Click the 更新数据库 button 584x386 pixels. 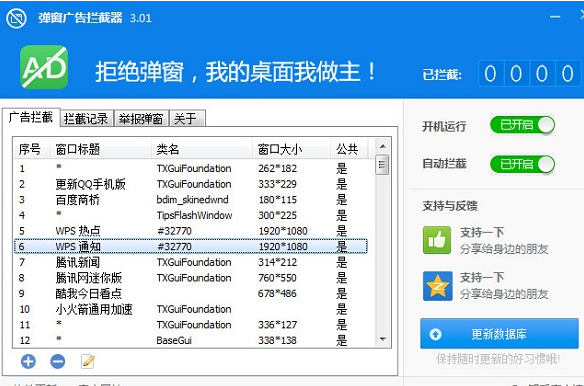499,333
